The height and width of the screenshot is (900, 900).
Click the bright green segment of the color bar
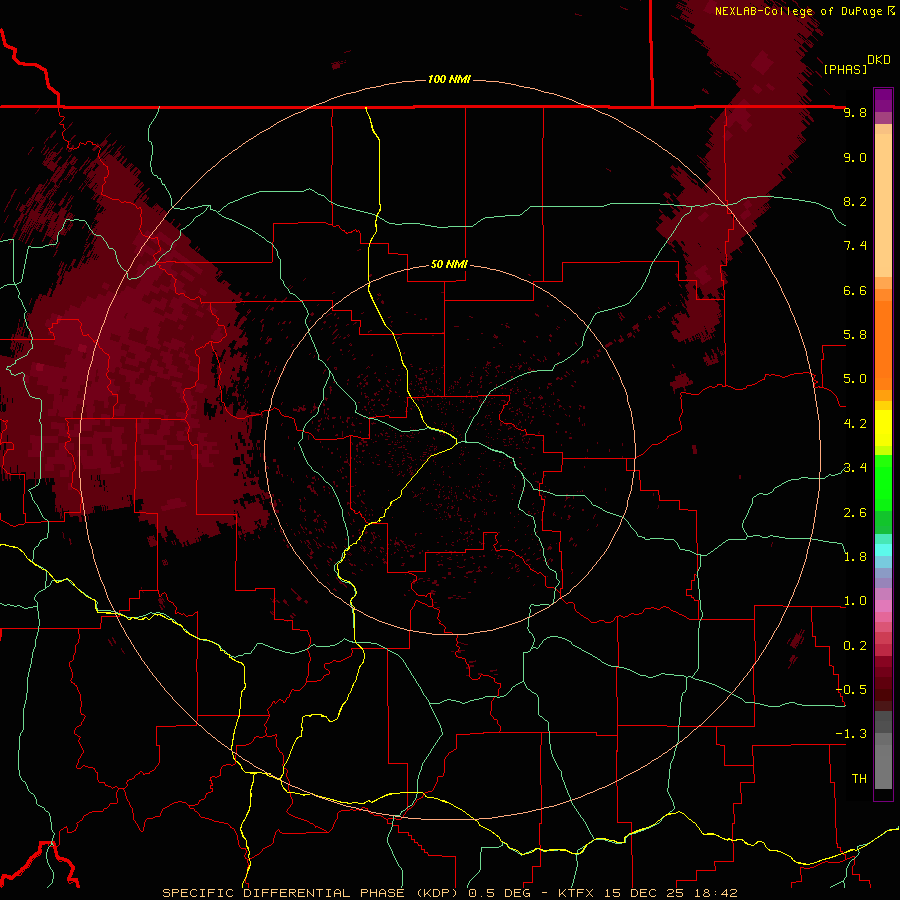pyautogui.click(x=883, y=482)
